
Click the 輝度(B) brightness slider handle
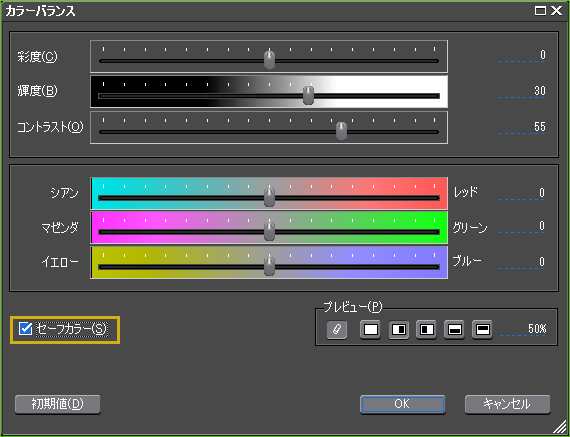(x=308, y=96)
